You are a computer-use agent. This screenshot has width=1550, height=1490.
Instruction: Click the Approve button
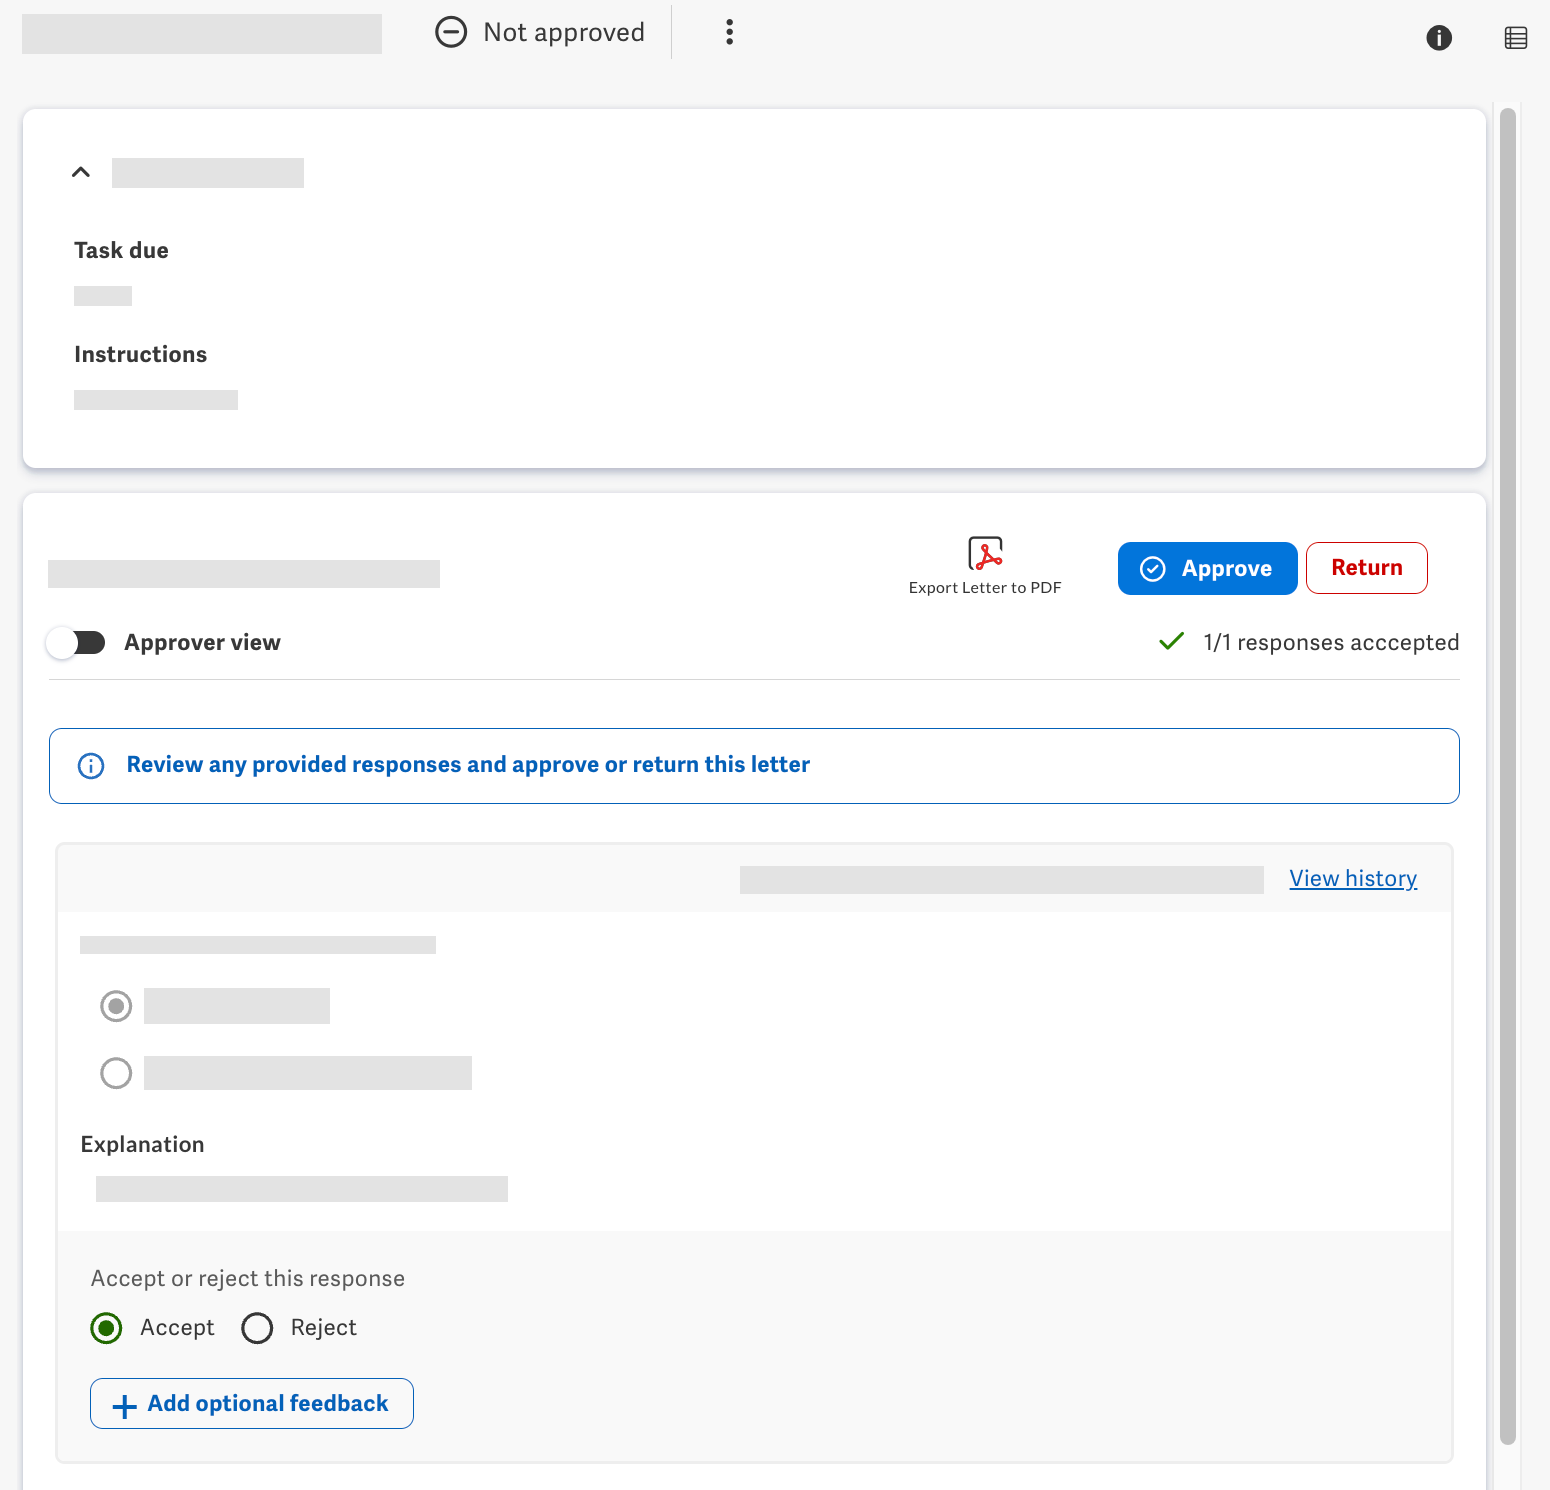point(1207,568)
